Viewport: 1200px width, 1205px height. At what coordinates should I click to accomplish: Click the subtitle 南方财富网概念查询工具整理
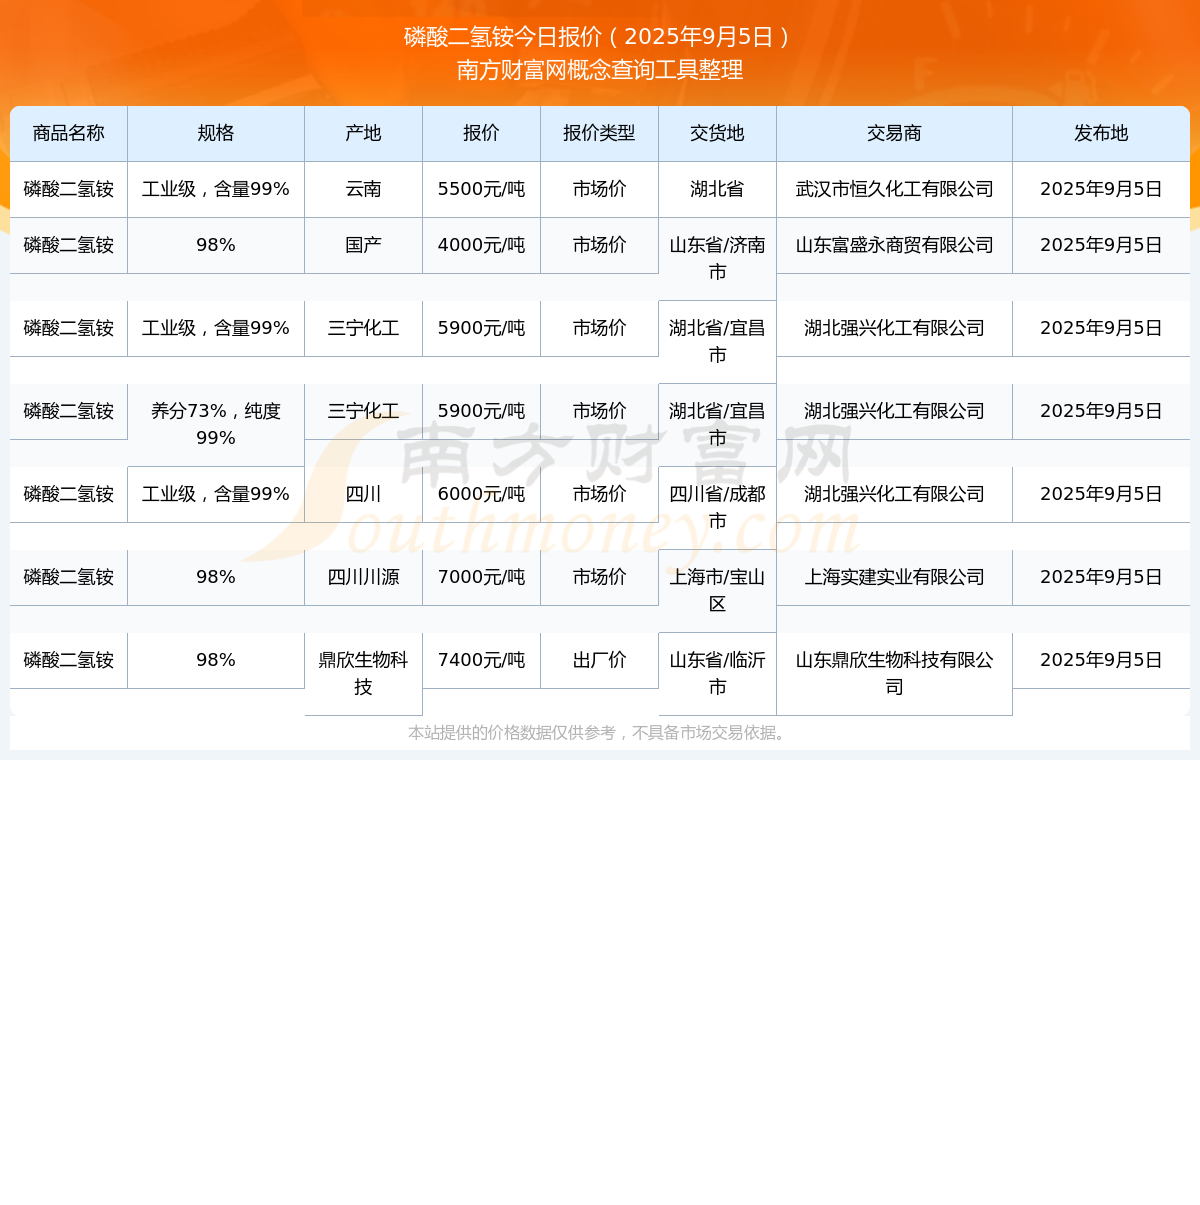point(600,70)
